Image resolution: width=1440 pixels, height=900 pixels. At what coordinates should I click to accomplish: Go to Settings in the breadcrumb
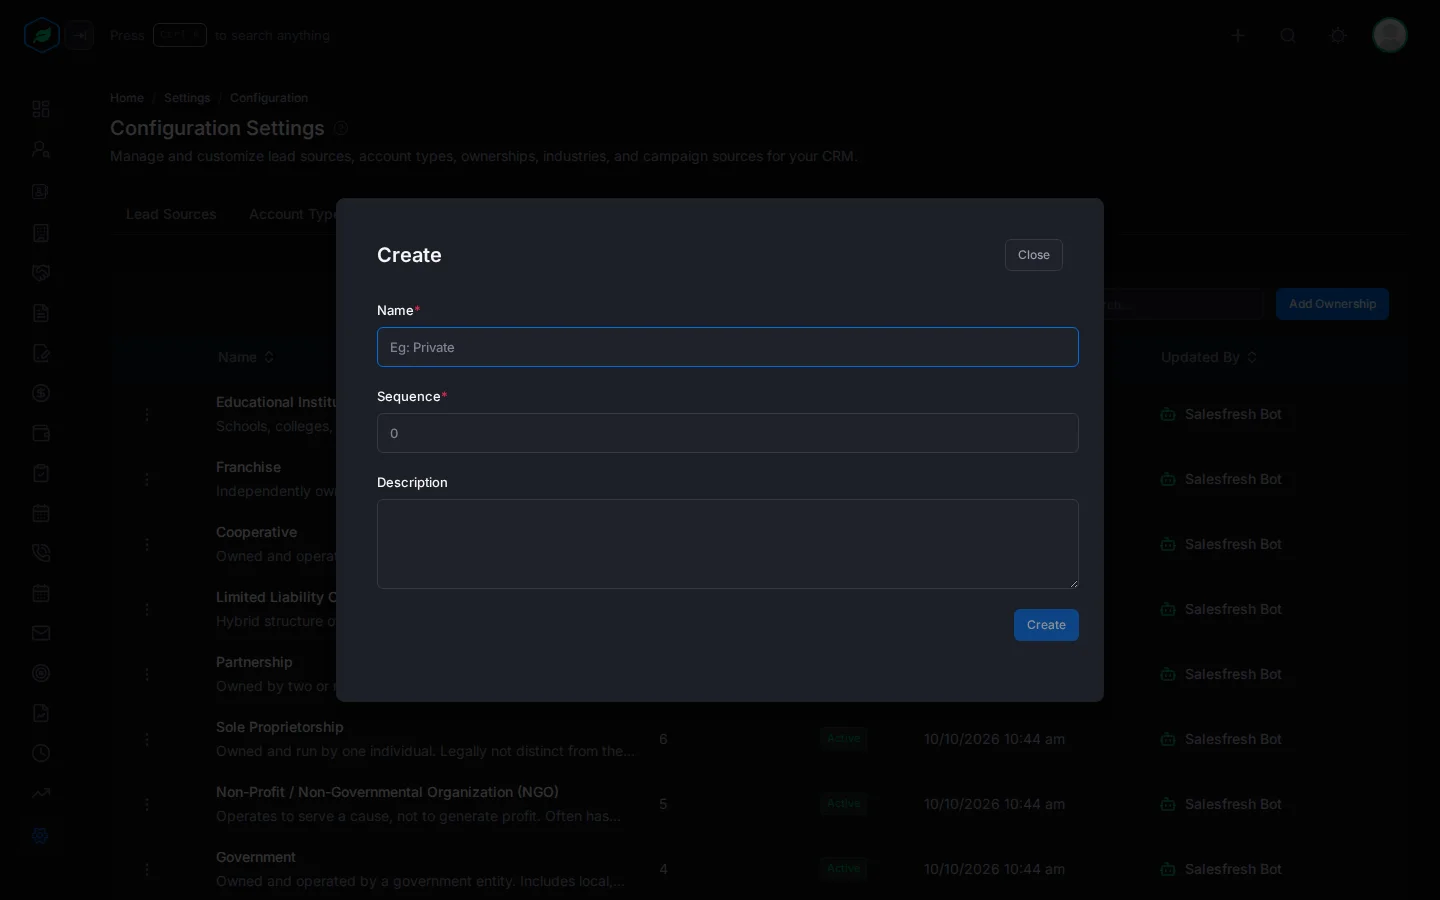tap(187, 98)
